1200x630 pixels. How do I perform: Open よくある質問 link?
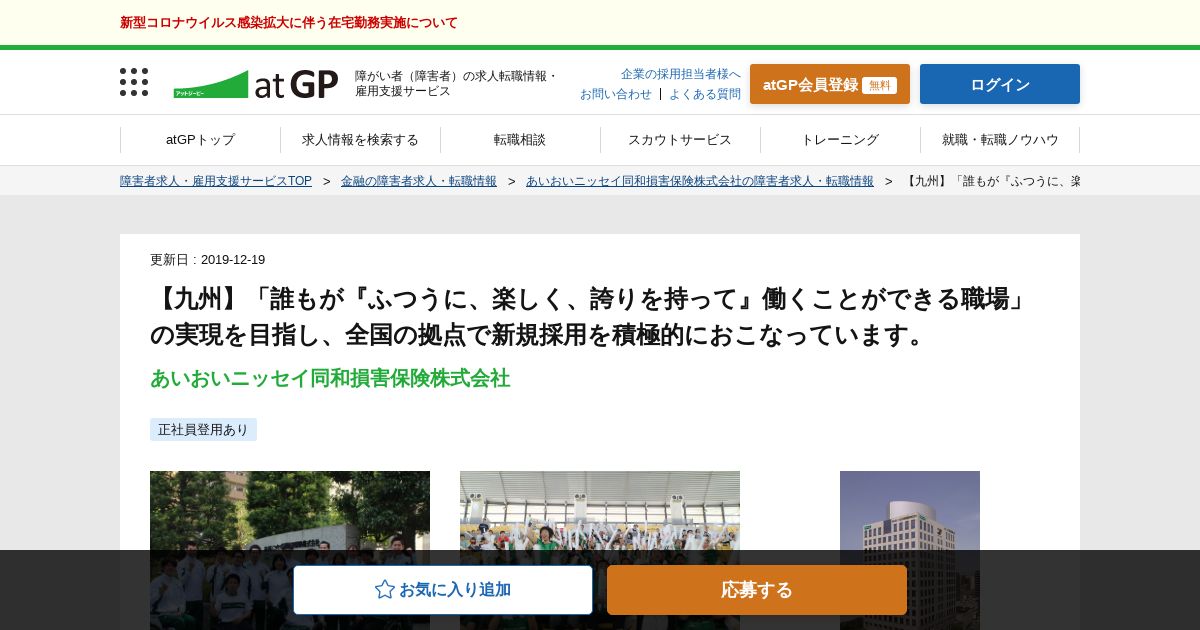pyautogui.click(x=705, y=94)
